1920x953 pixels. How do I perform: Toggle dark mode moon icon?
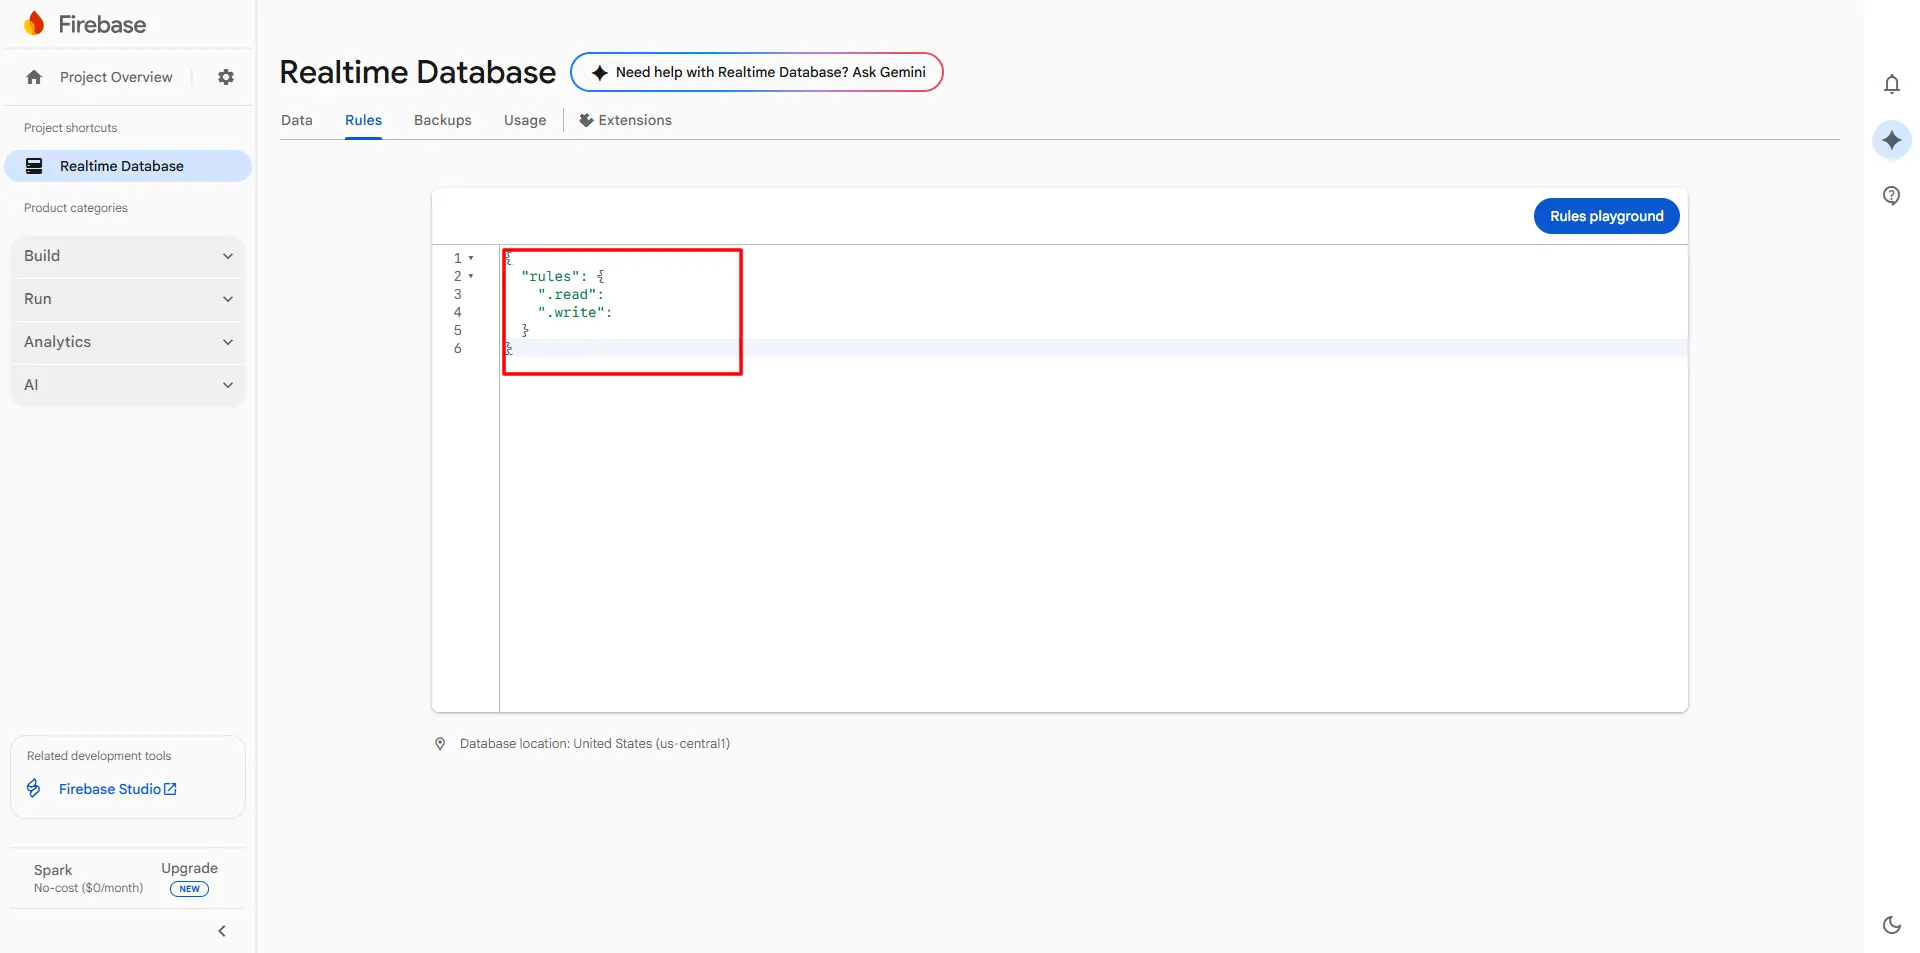point(1891,925)
